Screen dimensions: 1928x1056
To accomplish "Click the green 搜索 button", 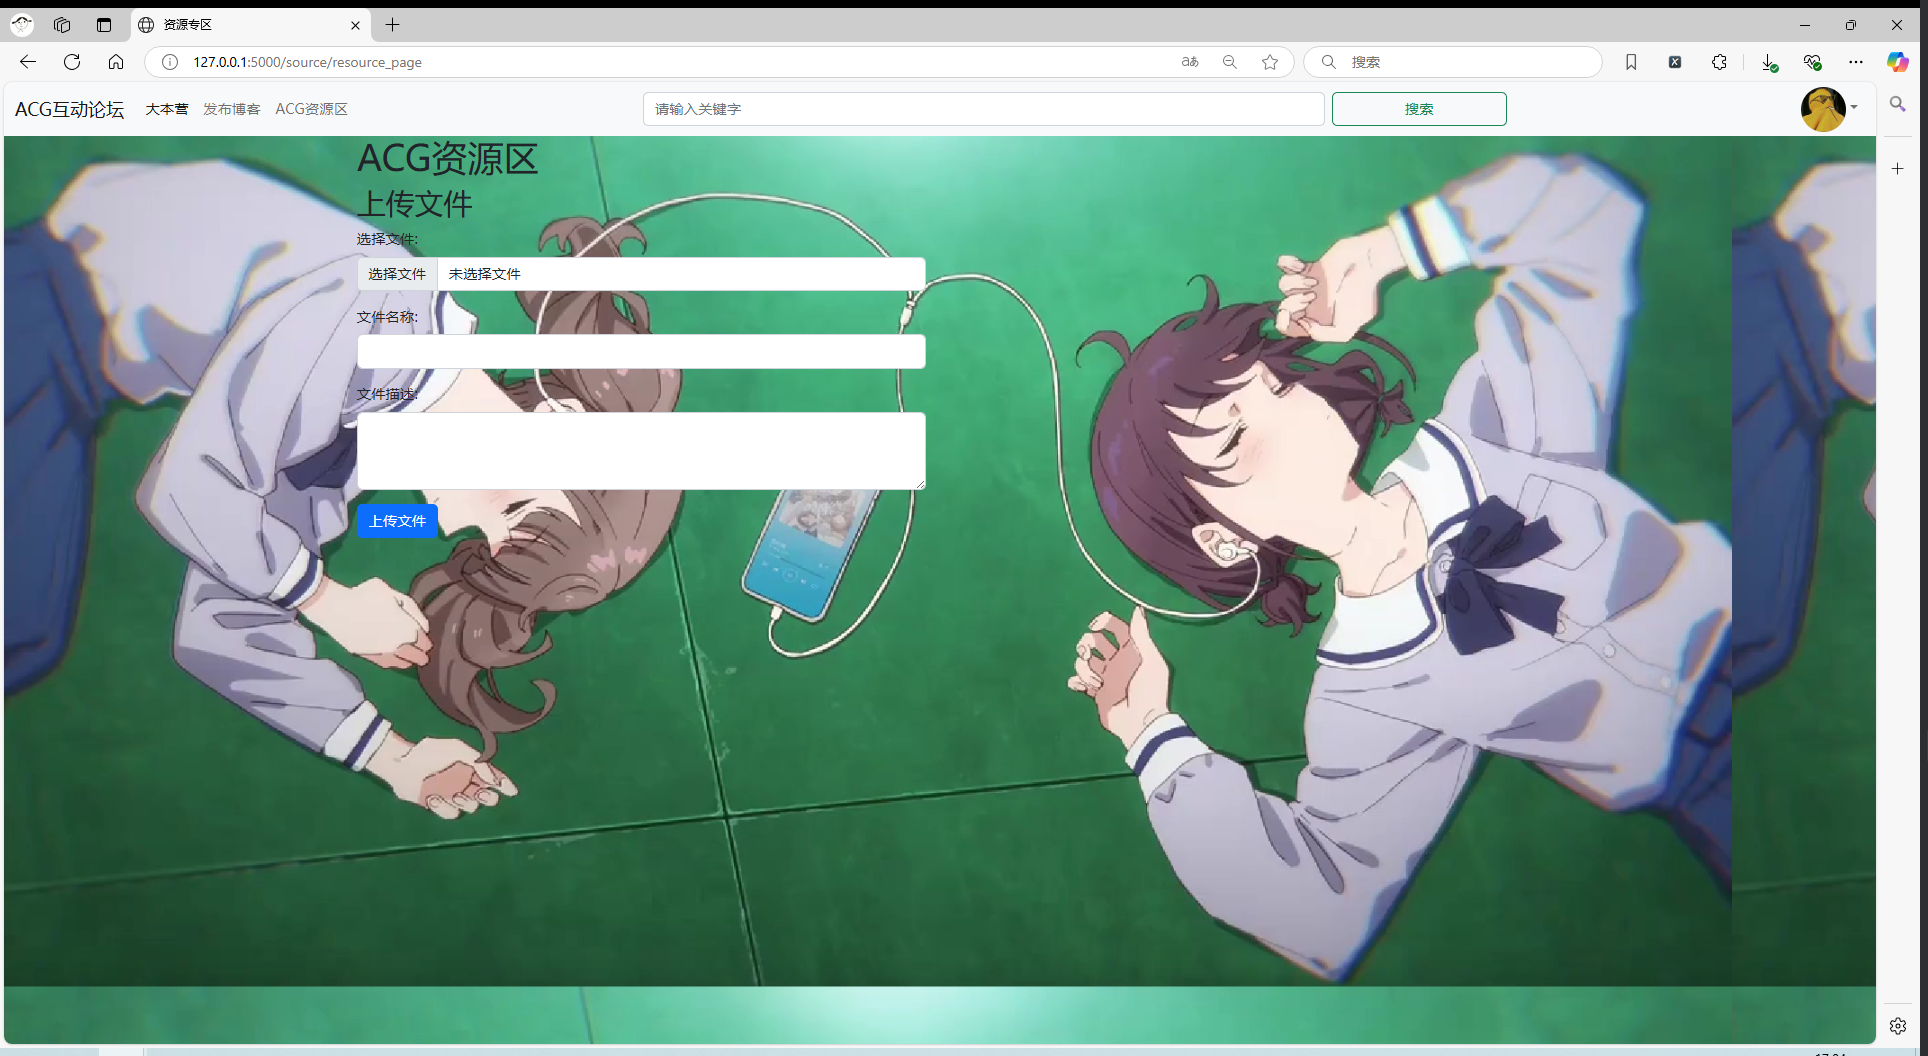I will [x=1419, y=109].
